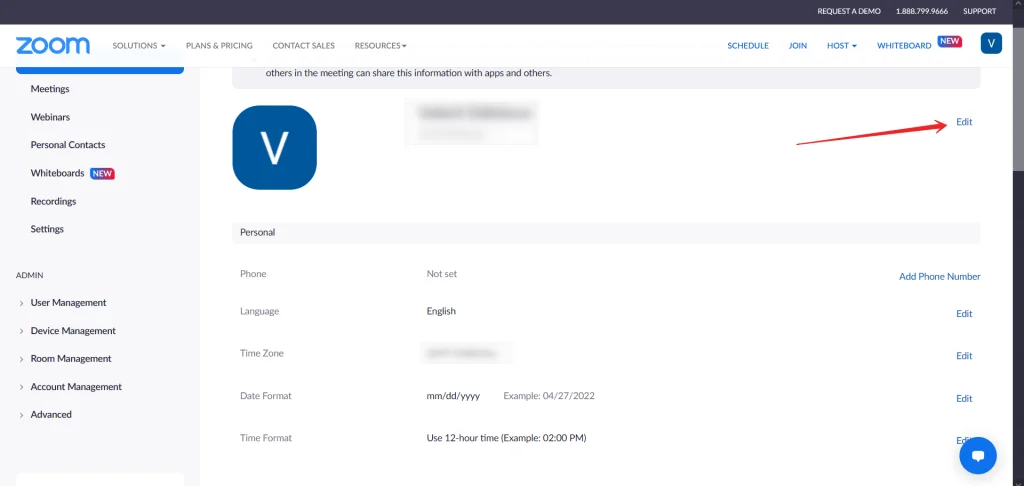The height and width of the screenshot is (486, 1024).
Task: Click the 1.888.799.9666 phone number
Action: [x=922, y=12]
